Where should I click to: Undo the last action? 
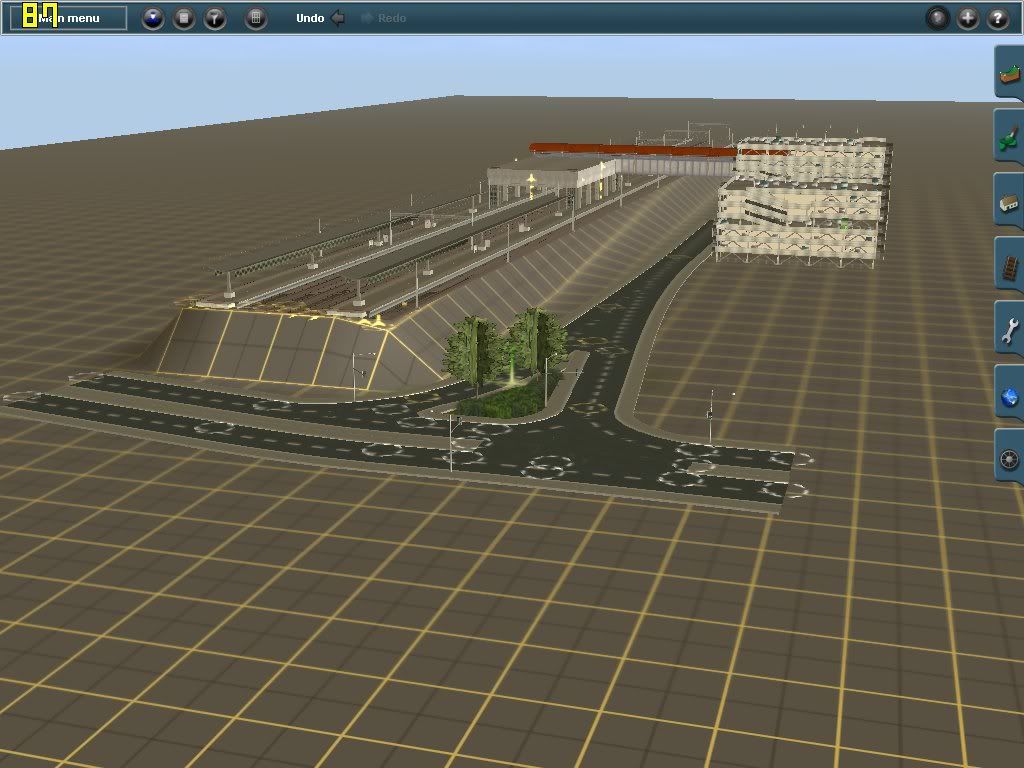point(320,18)
